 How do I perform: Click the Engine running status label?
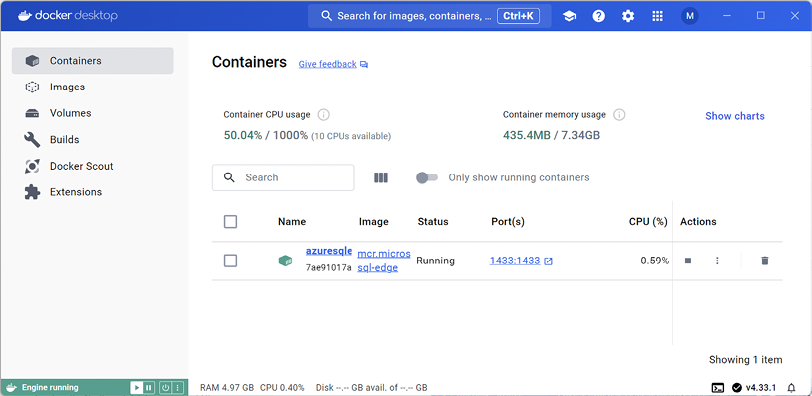click(50, 387)
